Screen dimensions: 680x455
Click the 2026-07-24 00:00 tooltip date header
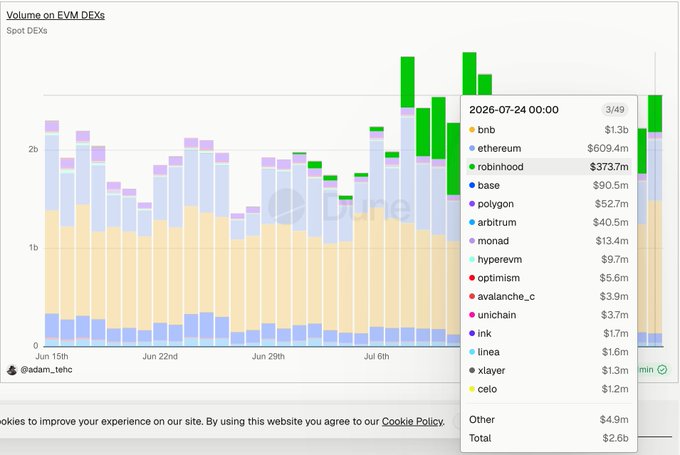point(514,110)
